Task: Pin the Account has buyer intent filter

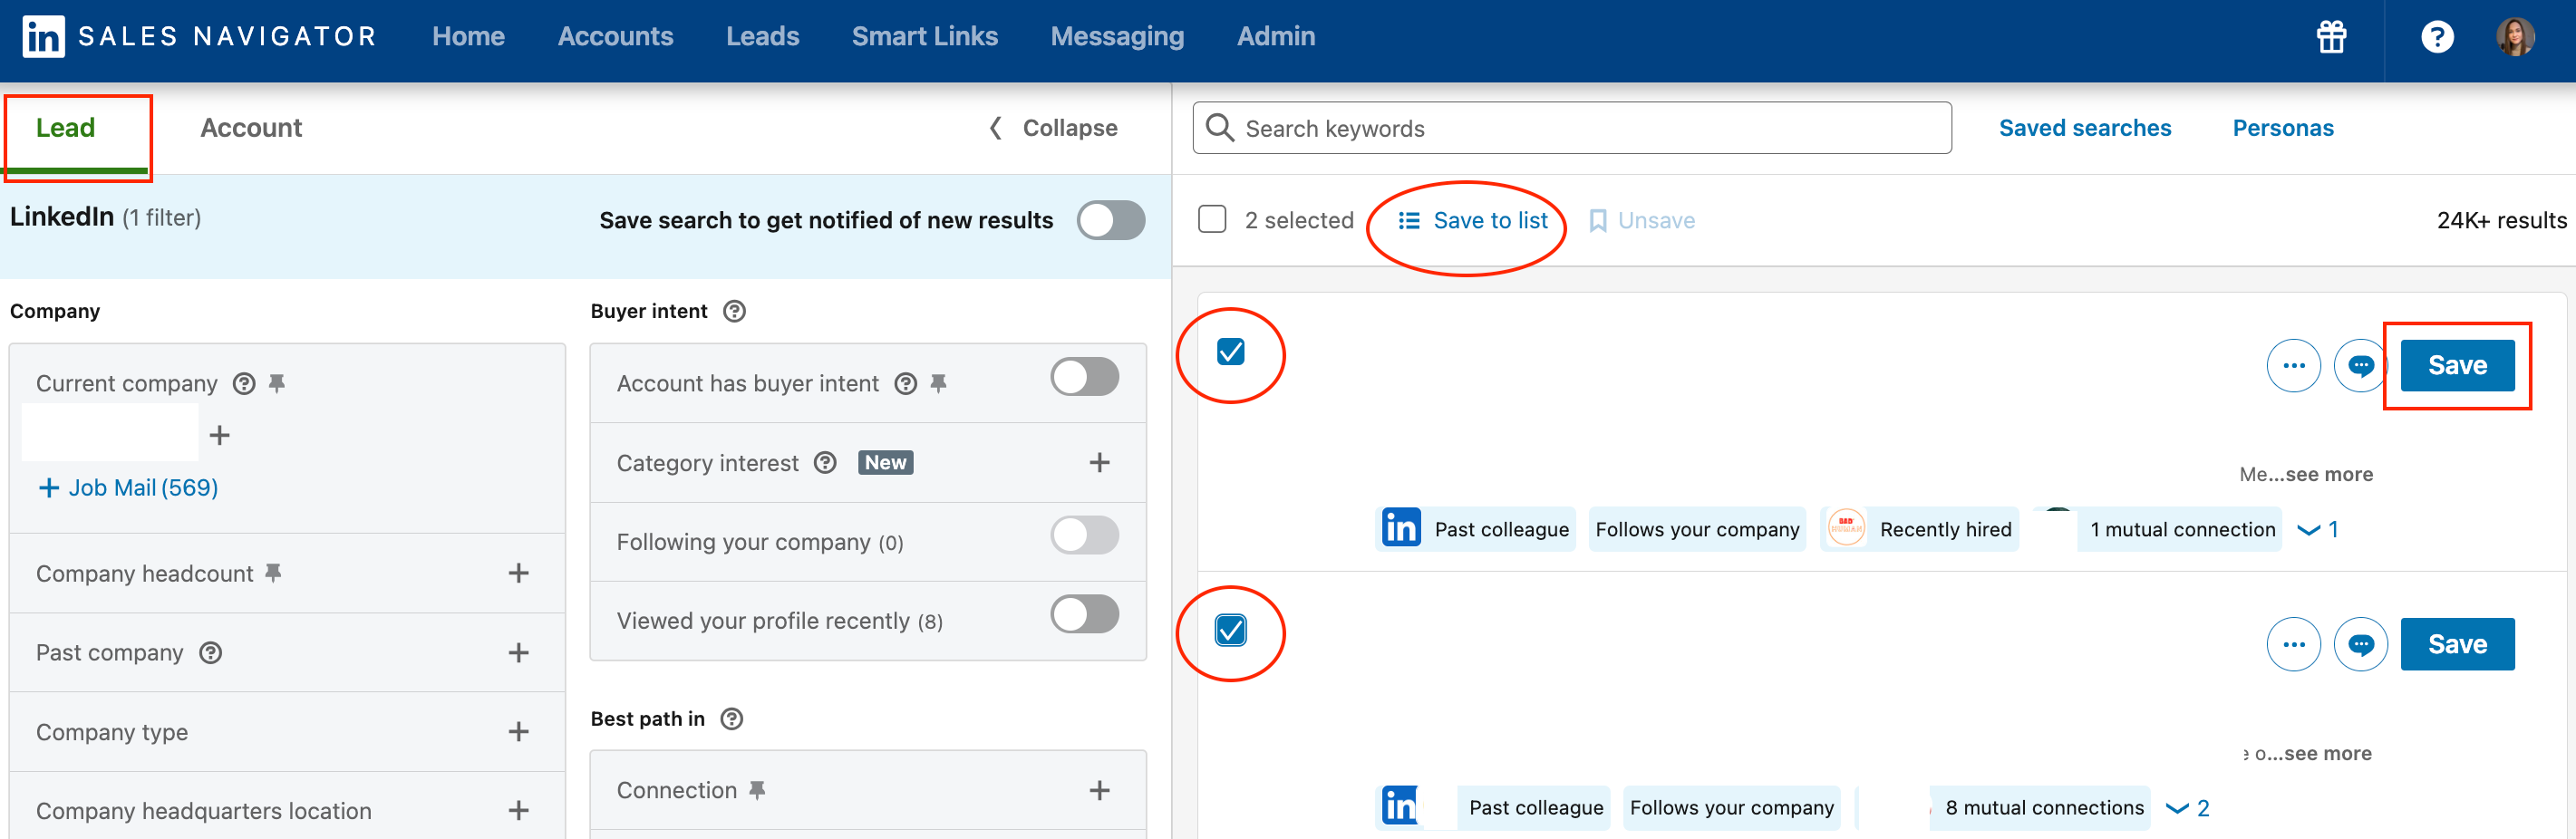Action: click(x=938, y=383)
